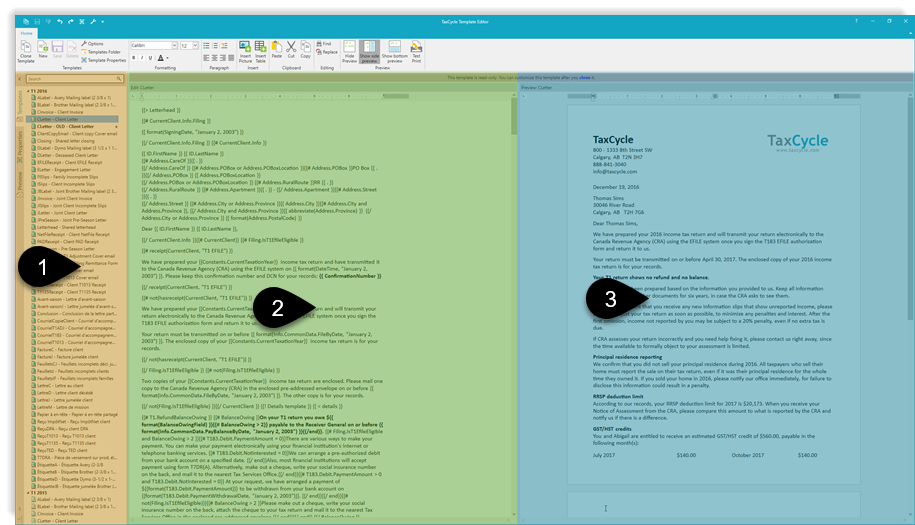The width and height of the screenshot is (915, 525).
Task: Apply numbered list formatting
Action: [x=215, y=46]
